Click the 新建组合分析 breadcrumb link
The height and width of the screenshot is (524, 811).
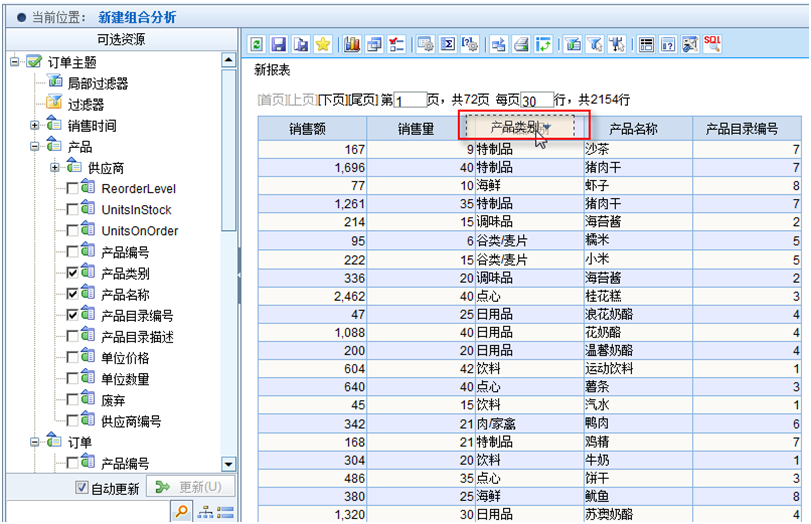pos(137,18)
